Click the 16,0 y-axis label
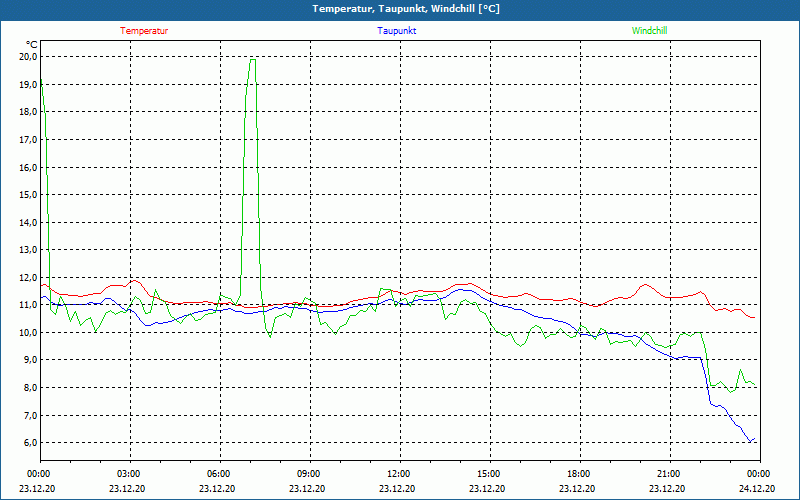This screenshot has height=500, width=800. point(28,167)
